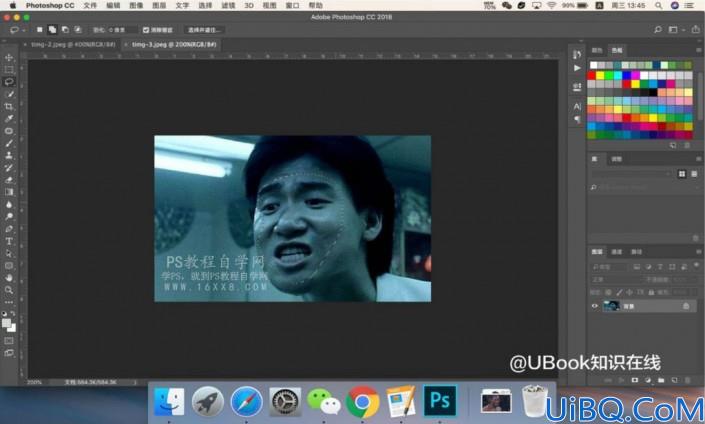Open the layer filter kind dropdown
This screenshot has height=424, width=705.
coord(610,267)
